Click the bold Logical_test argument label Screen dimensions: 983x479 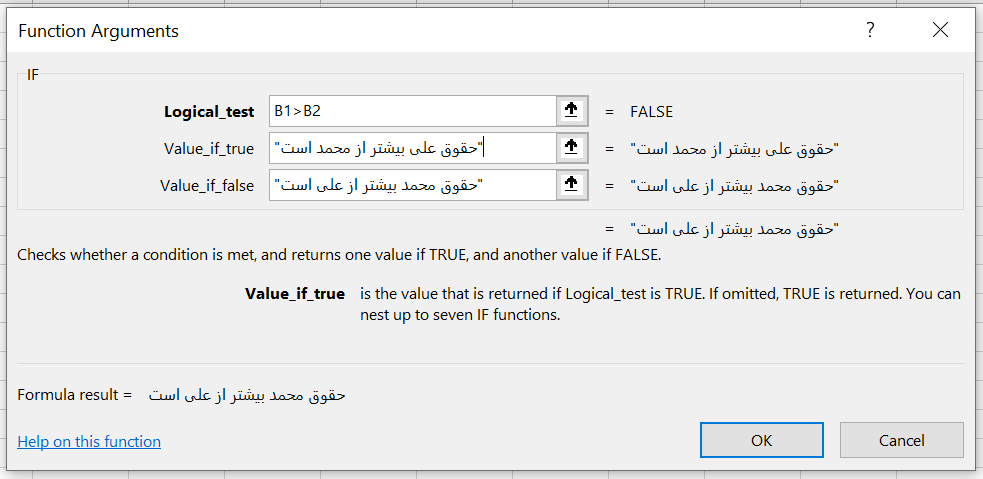pos(209,112)
